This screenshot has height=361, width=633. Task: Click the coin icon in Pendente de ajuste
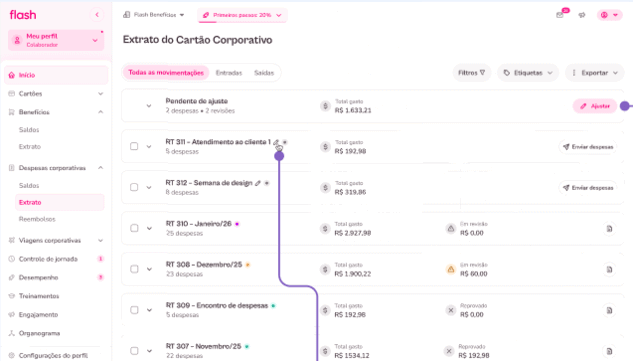pyautogui.click(x=325, y=106)
